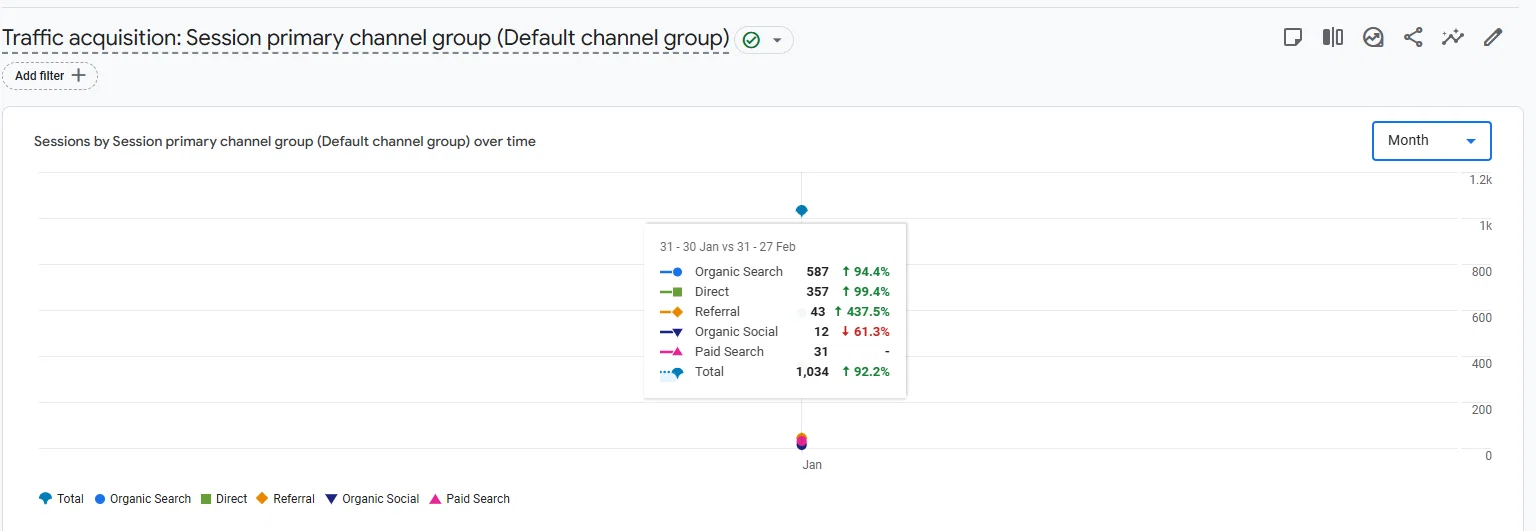Click the Traffic acquisition report title

point(365,38)
